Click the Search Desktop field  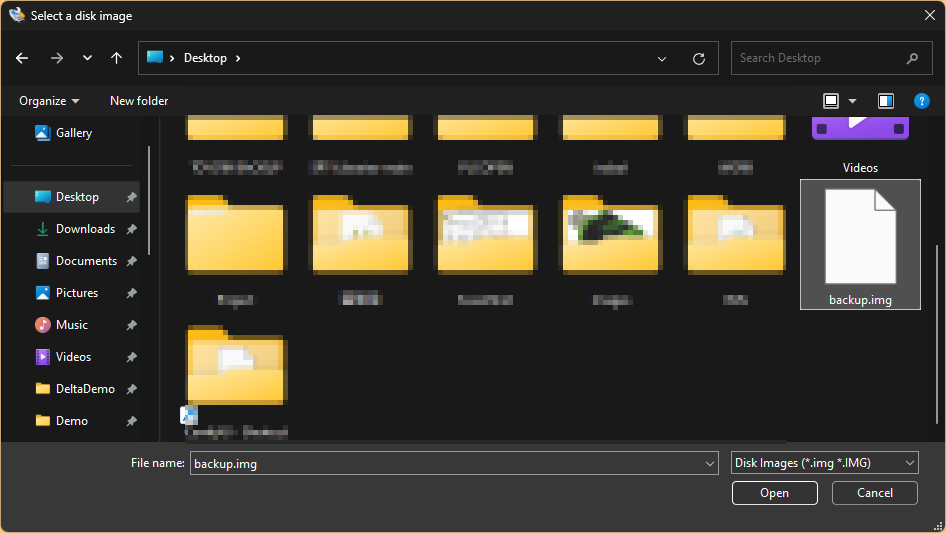(x=831, y=58)
